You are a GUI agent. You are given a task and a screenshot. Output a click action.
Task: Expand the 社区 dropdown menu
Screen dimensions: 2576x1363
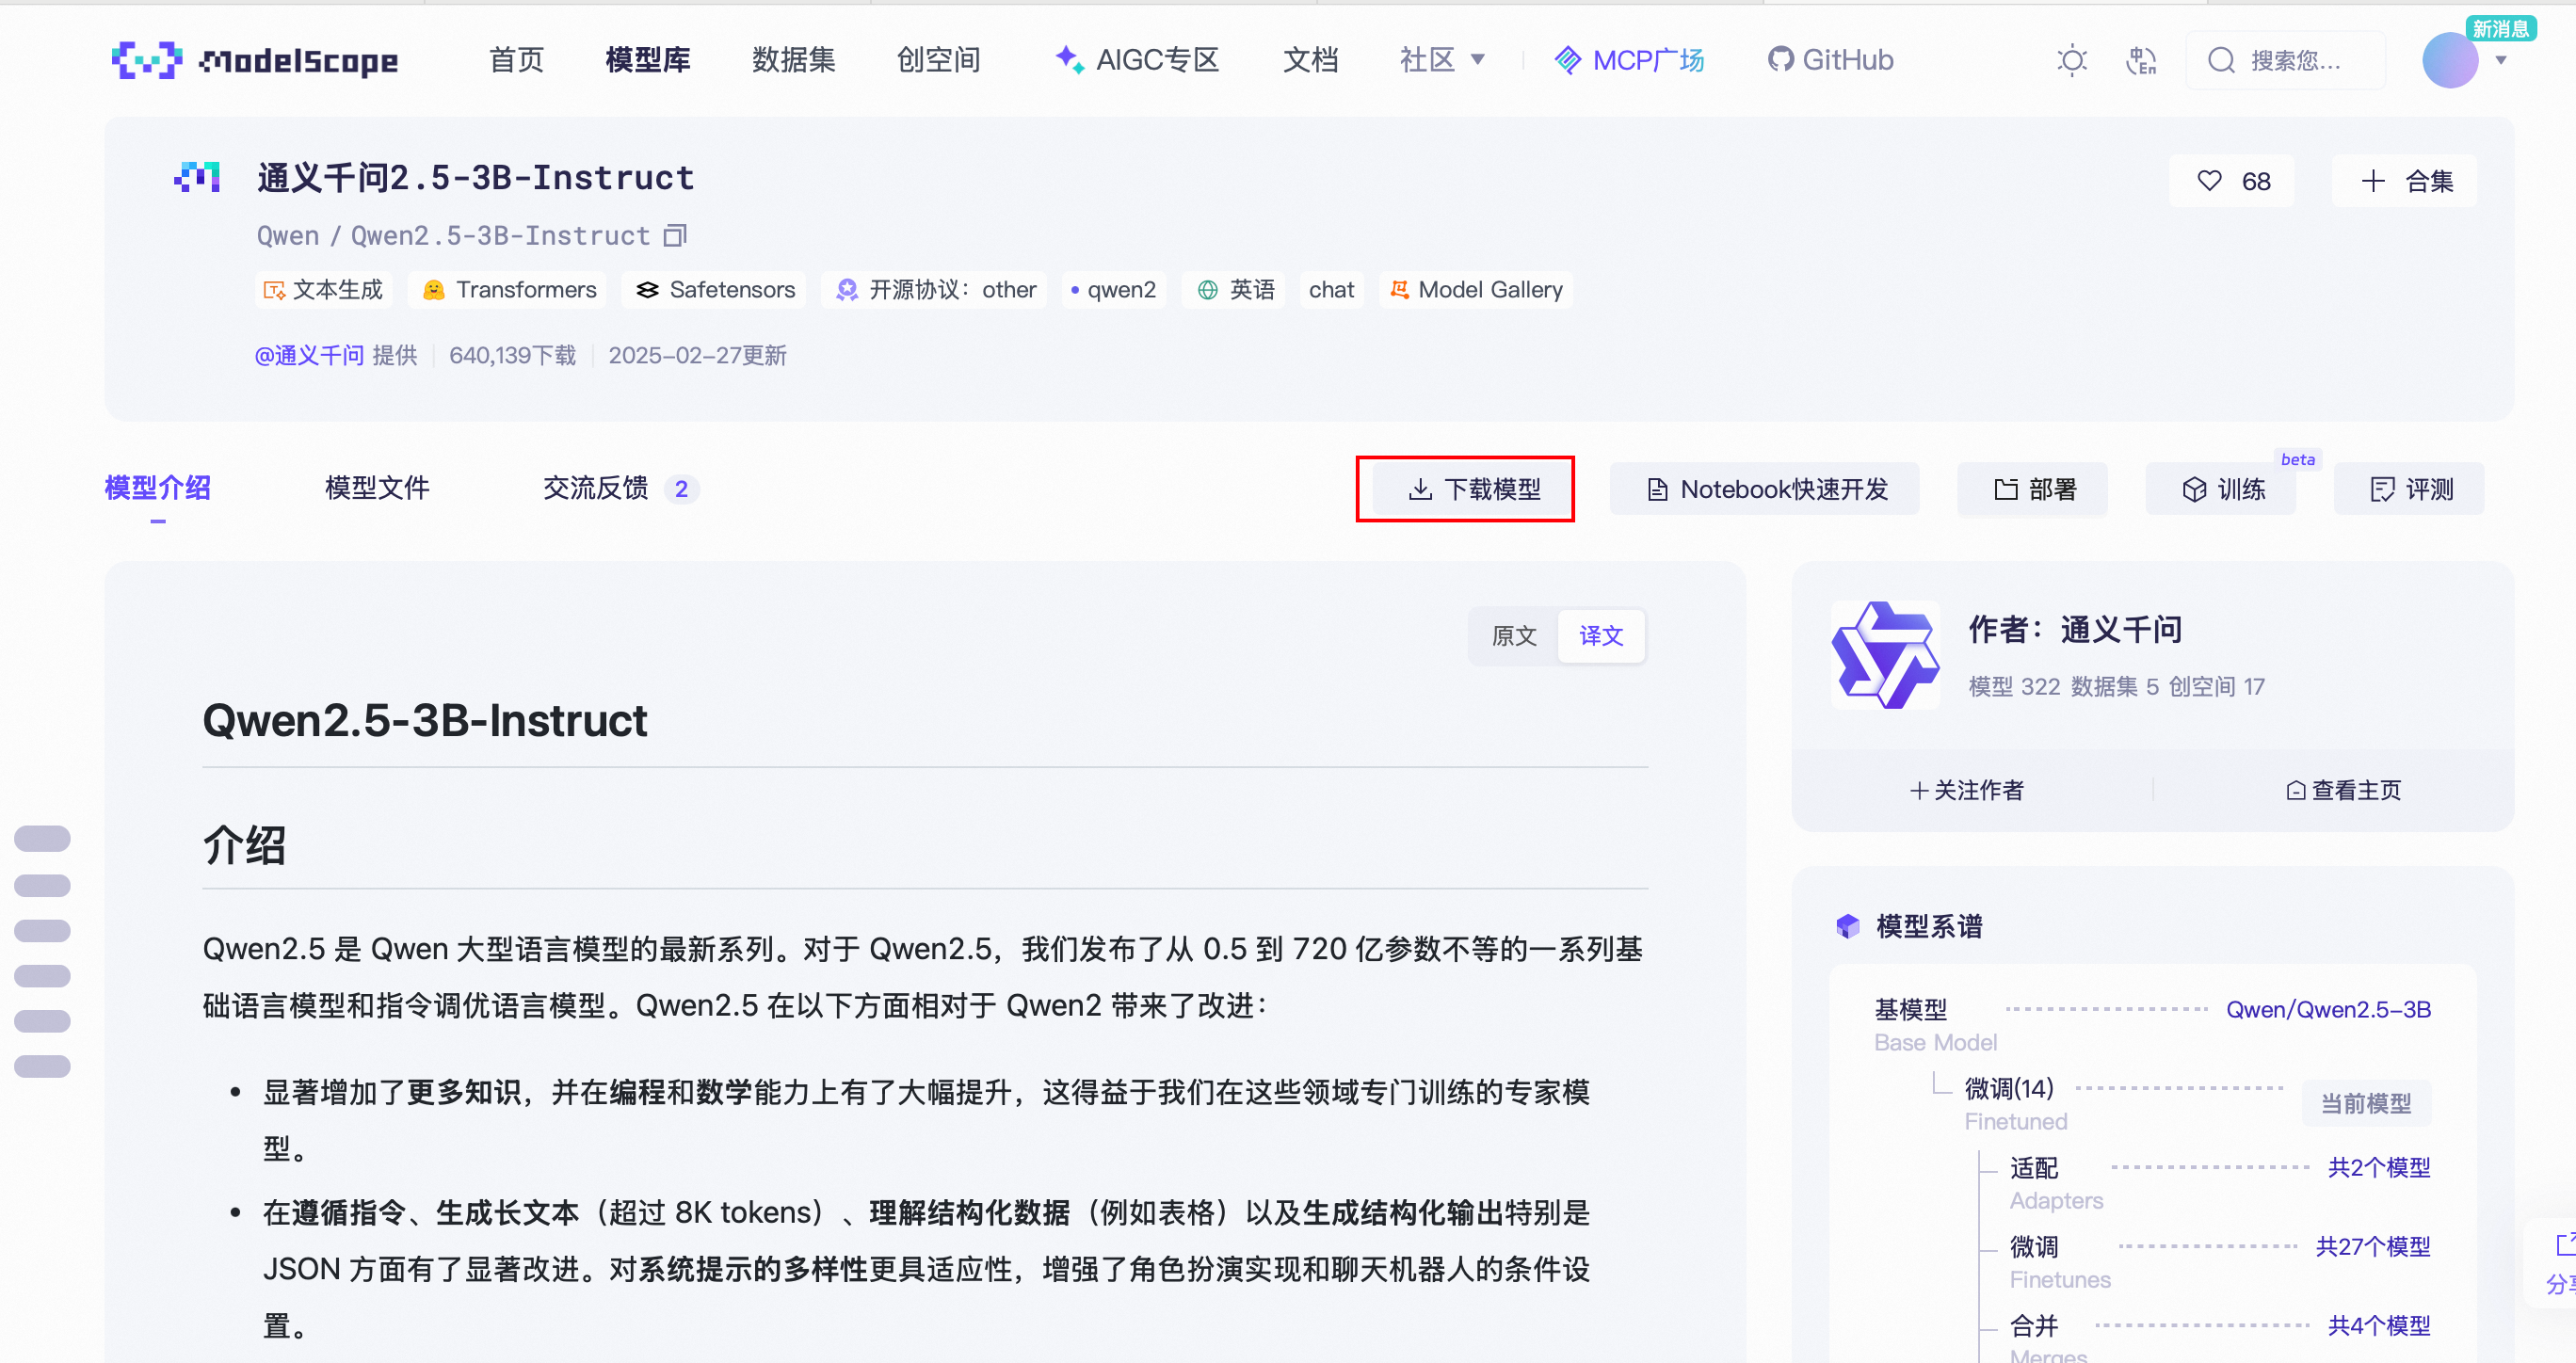click(1441, 59)
